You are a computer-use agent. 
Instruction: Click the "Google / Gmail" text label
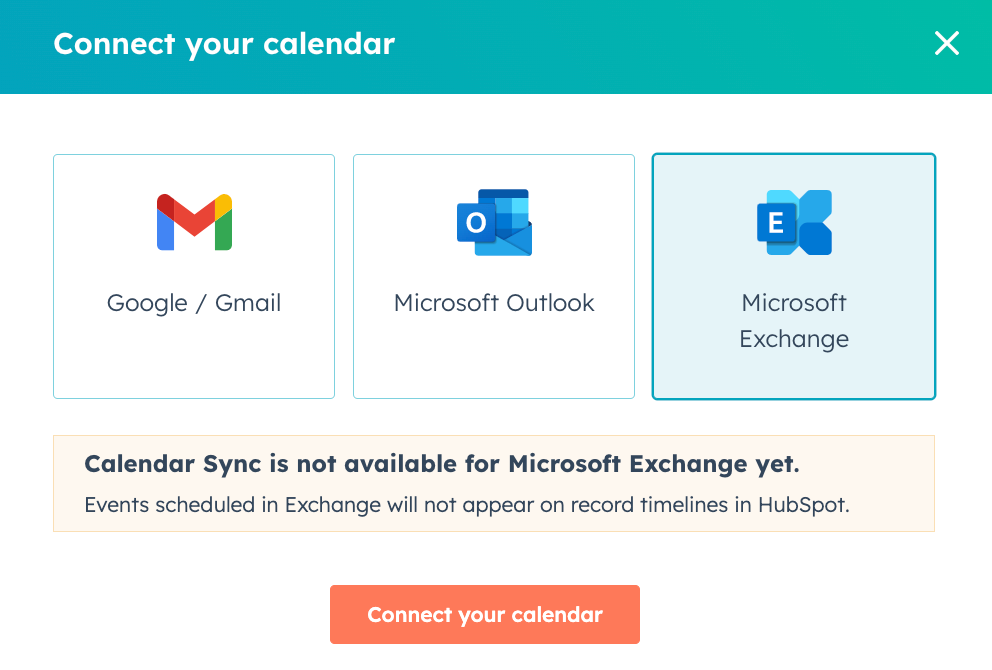[x=194, y=303]
